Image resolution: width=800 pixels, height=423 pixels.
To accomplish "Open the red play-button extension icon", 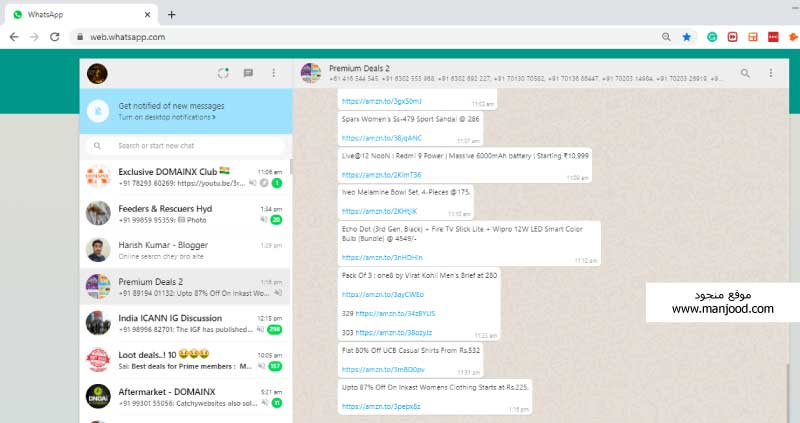I will 733,37.
